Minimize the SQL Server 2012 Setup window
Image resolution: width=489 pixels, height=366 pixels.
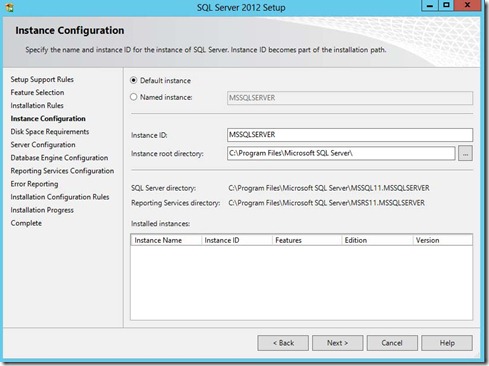click(430, 5)
